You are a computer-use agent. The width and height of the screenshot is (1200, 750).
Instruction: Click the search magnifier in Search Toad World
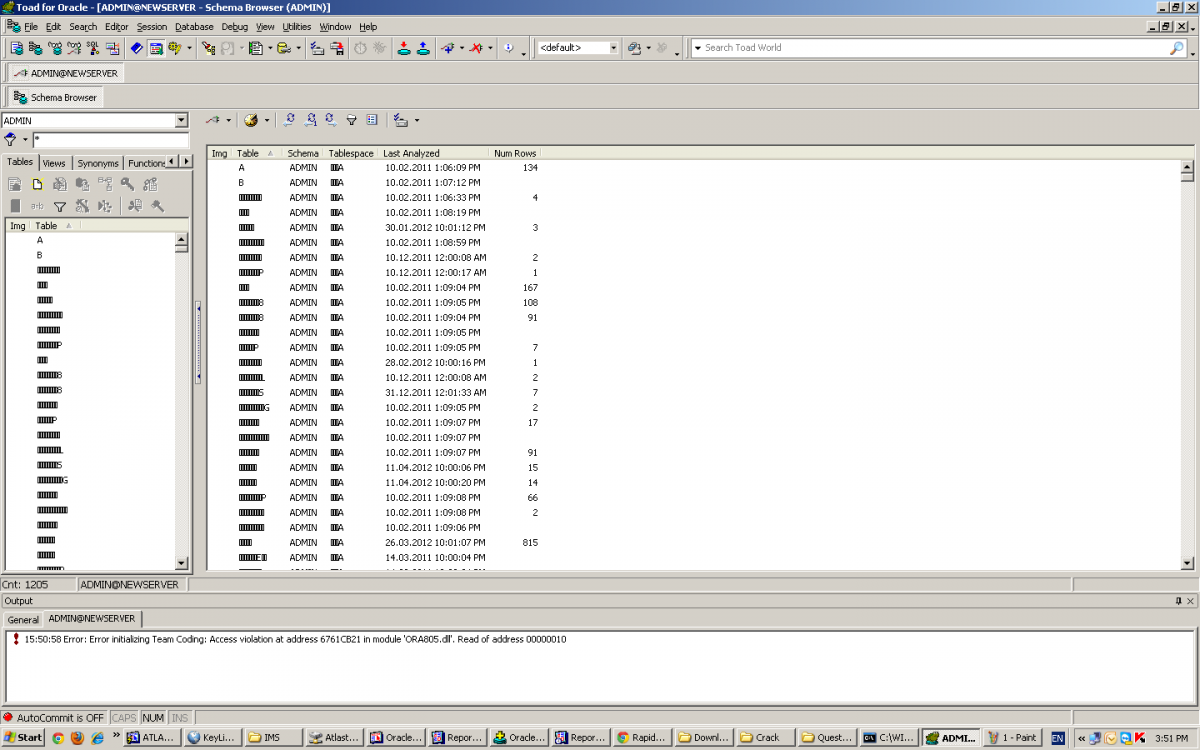pyautogui.click(x=1177, y=48)
